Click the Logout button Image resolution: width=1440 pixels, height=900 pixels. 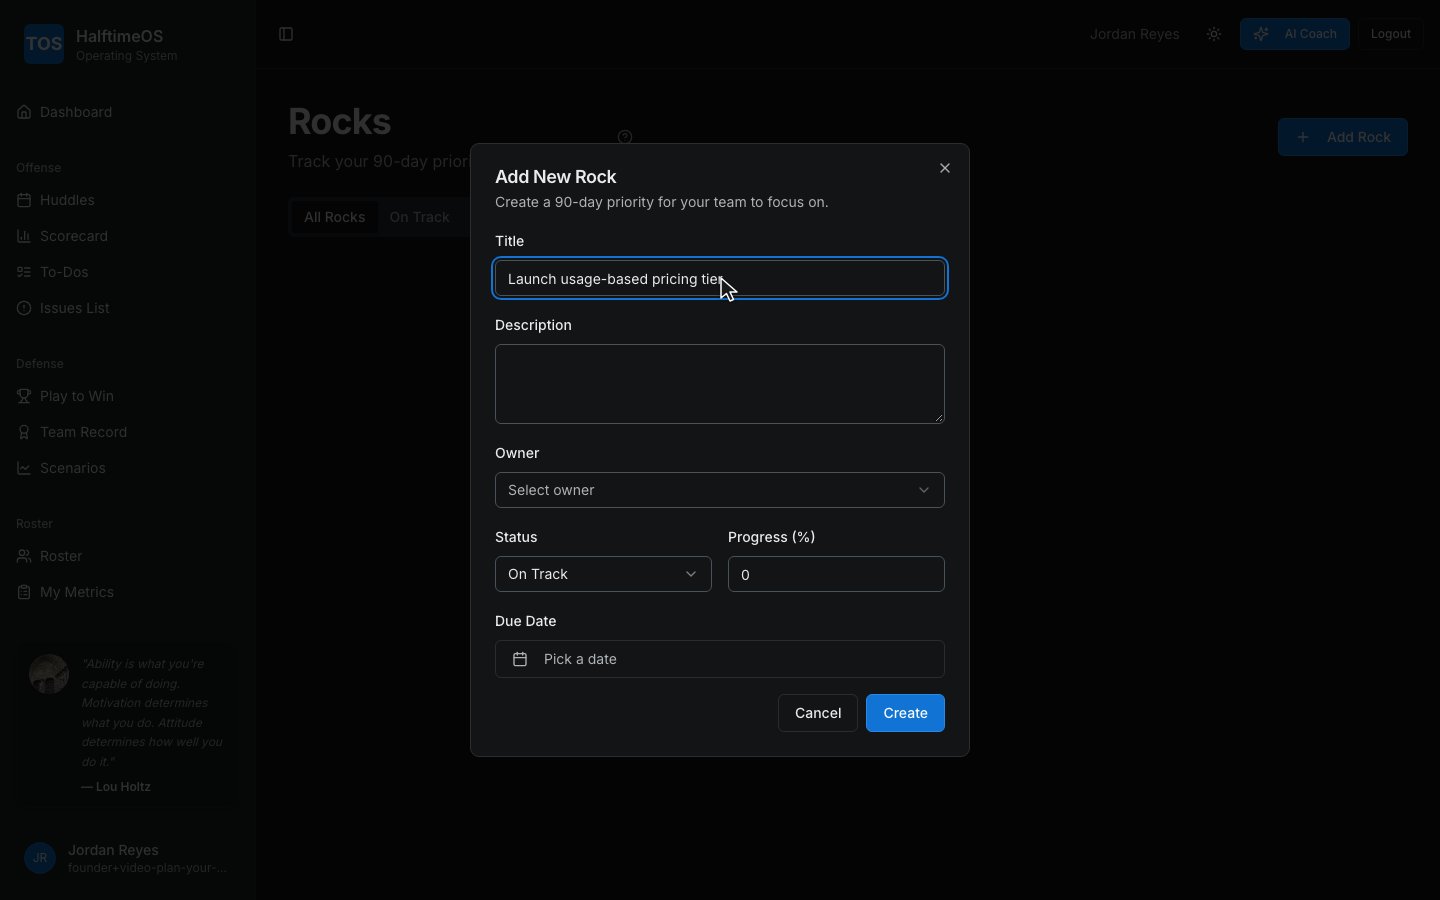[1391, 34]
